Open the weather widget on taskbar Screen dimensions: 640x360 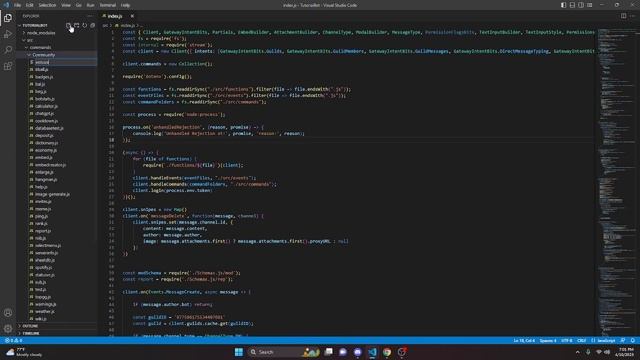24,352
